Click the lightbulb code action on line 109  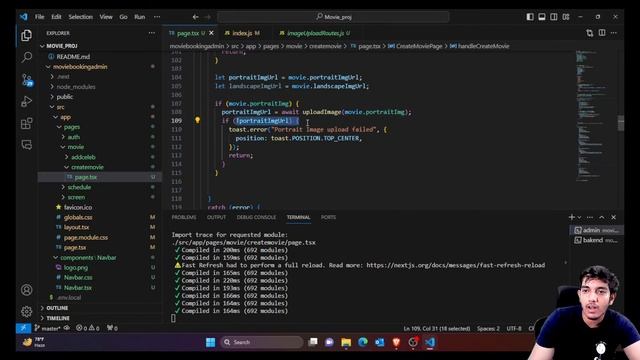point(198,120)
